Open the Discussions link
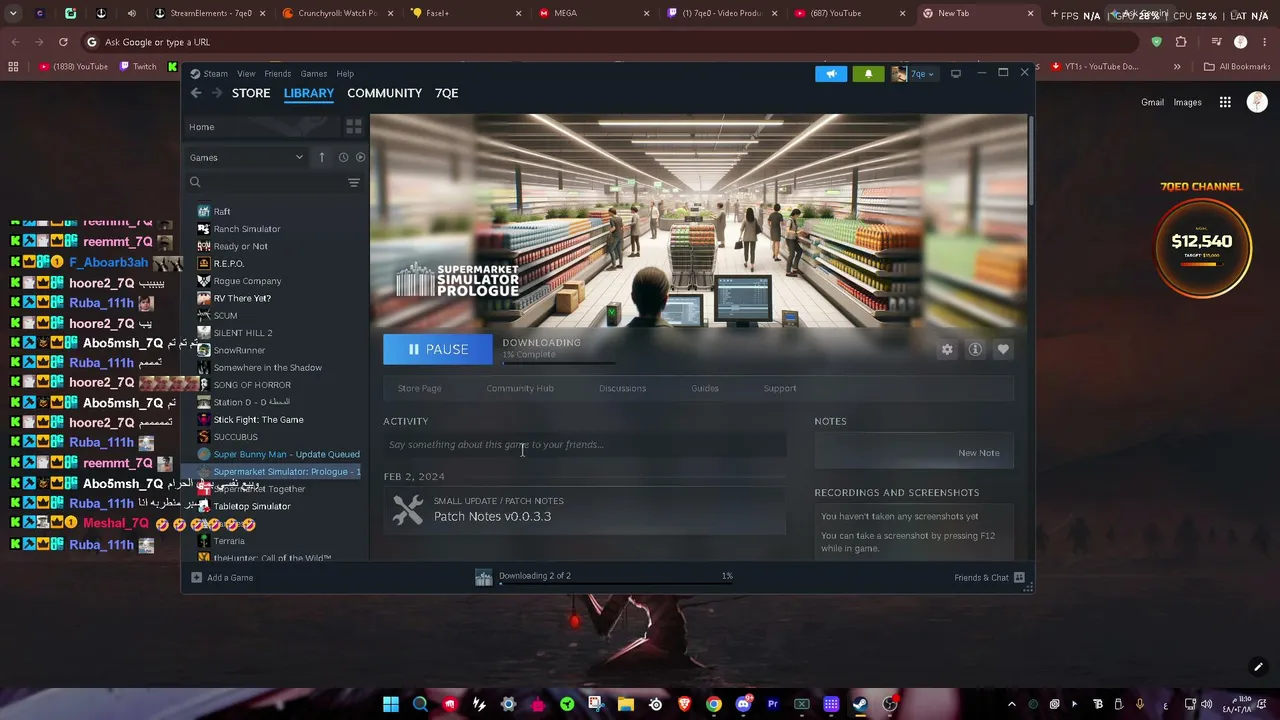1280x720 pixels. [623, 388]
